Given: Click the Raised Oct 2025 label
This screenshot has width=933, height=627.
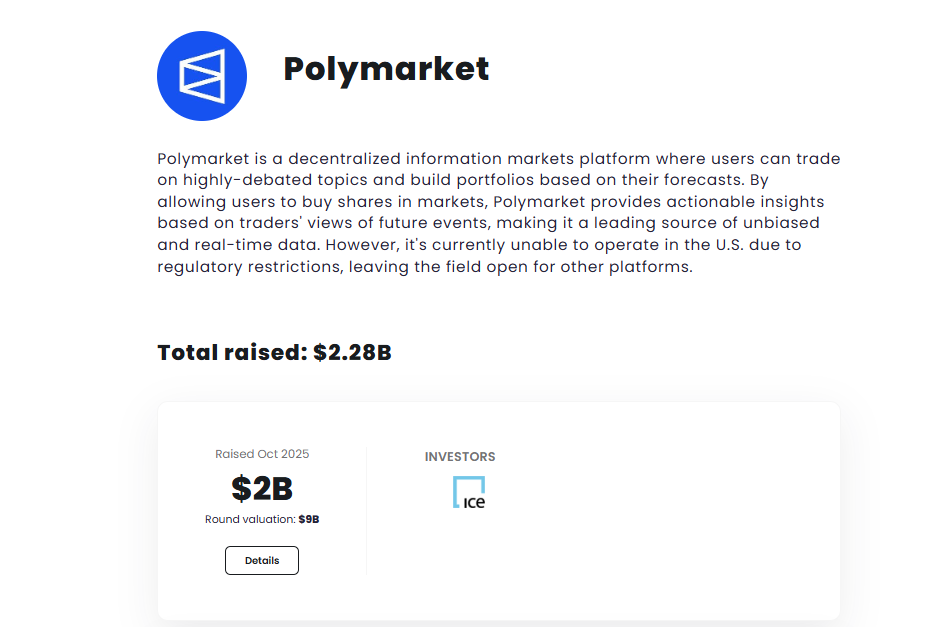Looking at the screenshot, I should click(x=262, y=454).
